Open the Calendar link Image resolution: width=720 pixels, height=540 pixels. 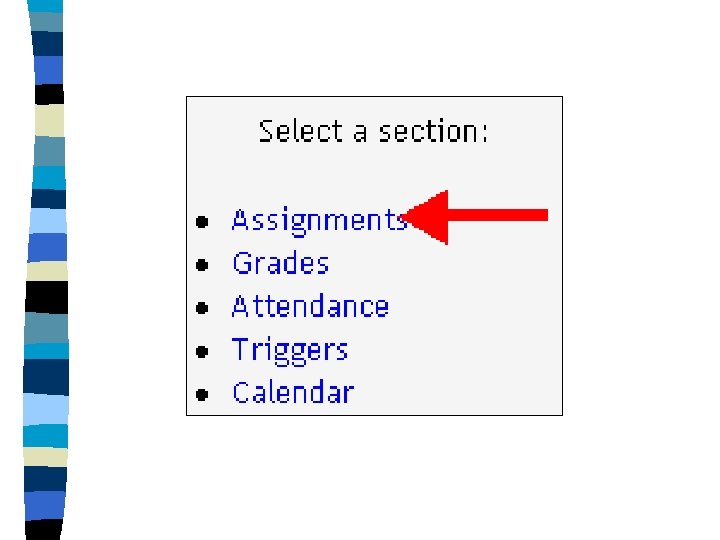[x=293, y=393]
